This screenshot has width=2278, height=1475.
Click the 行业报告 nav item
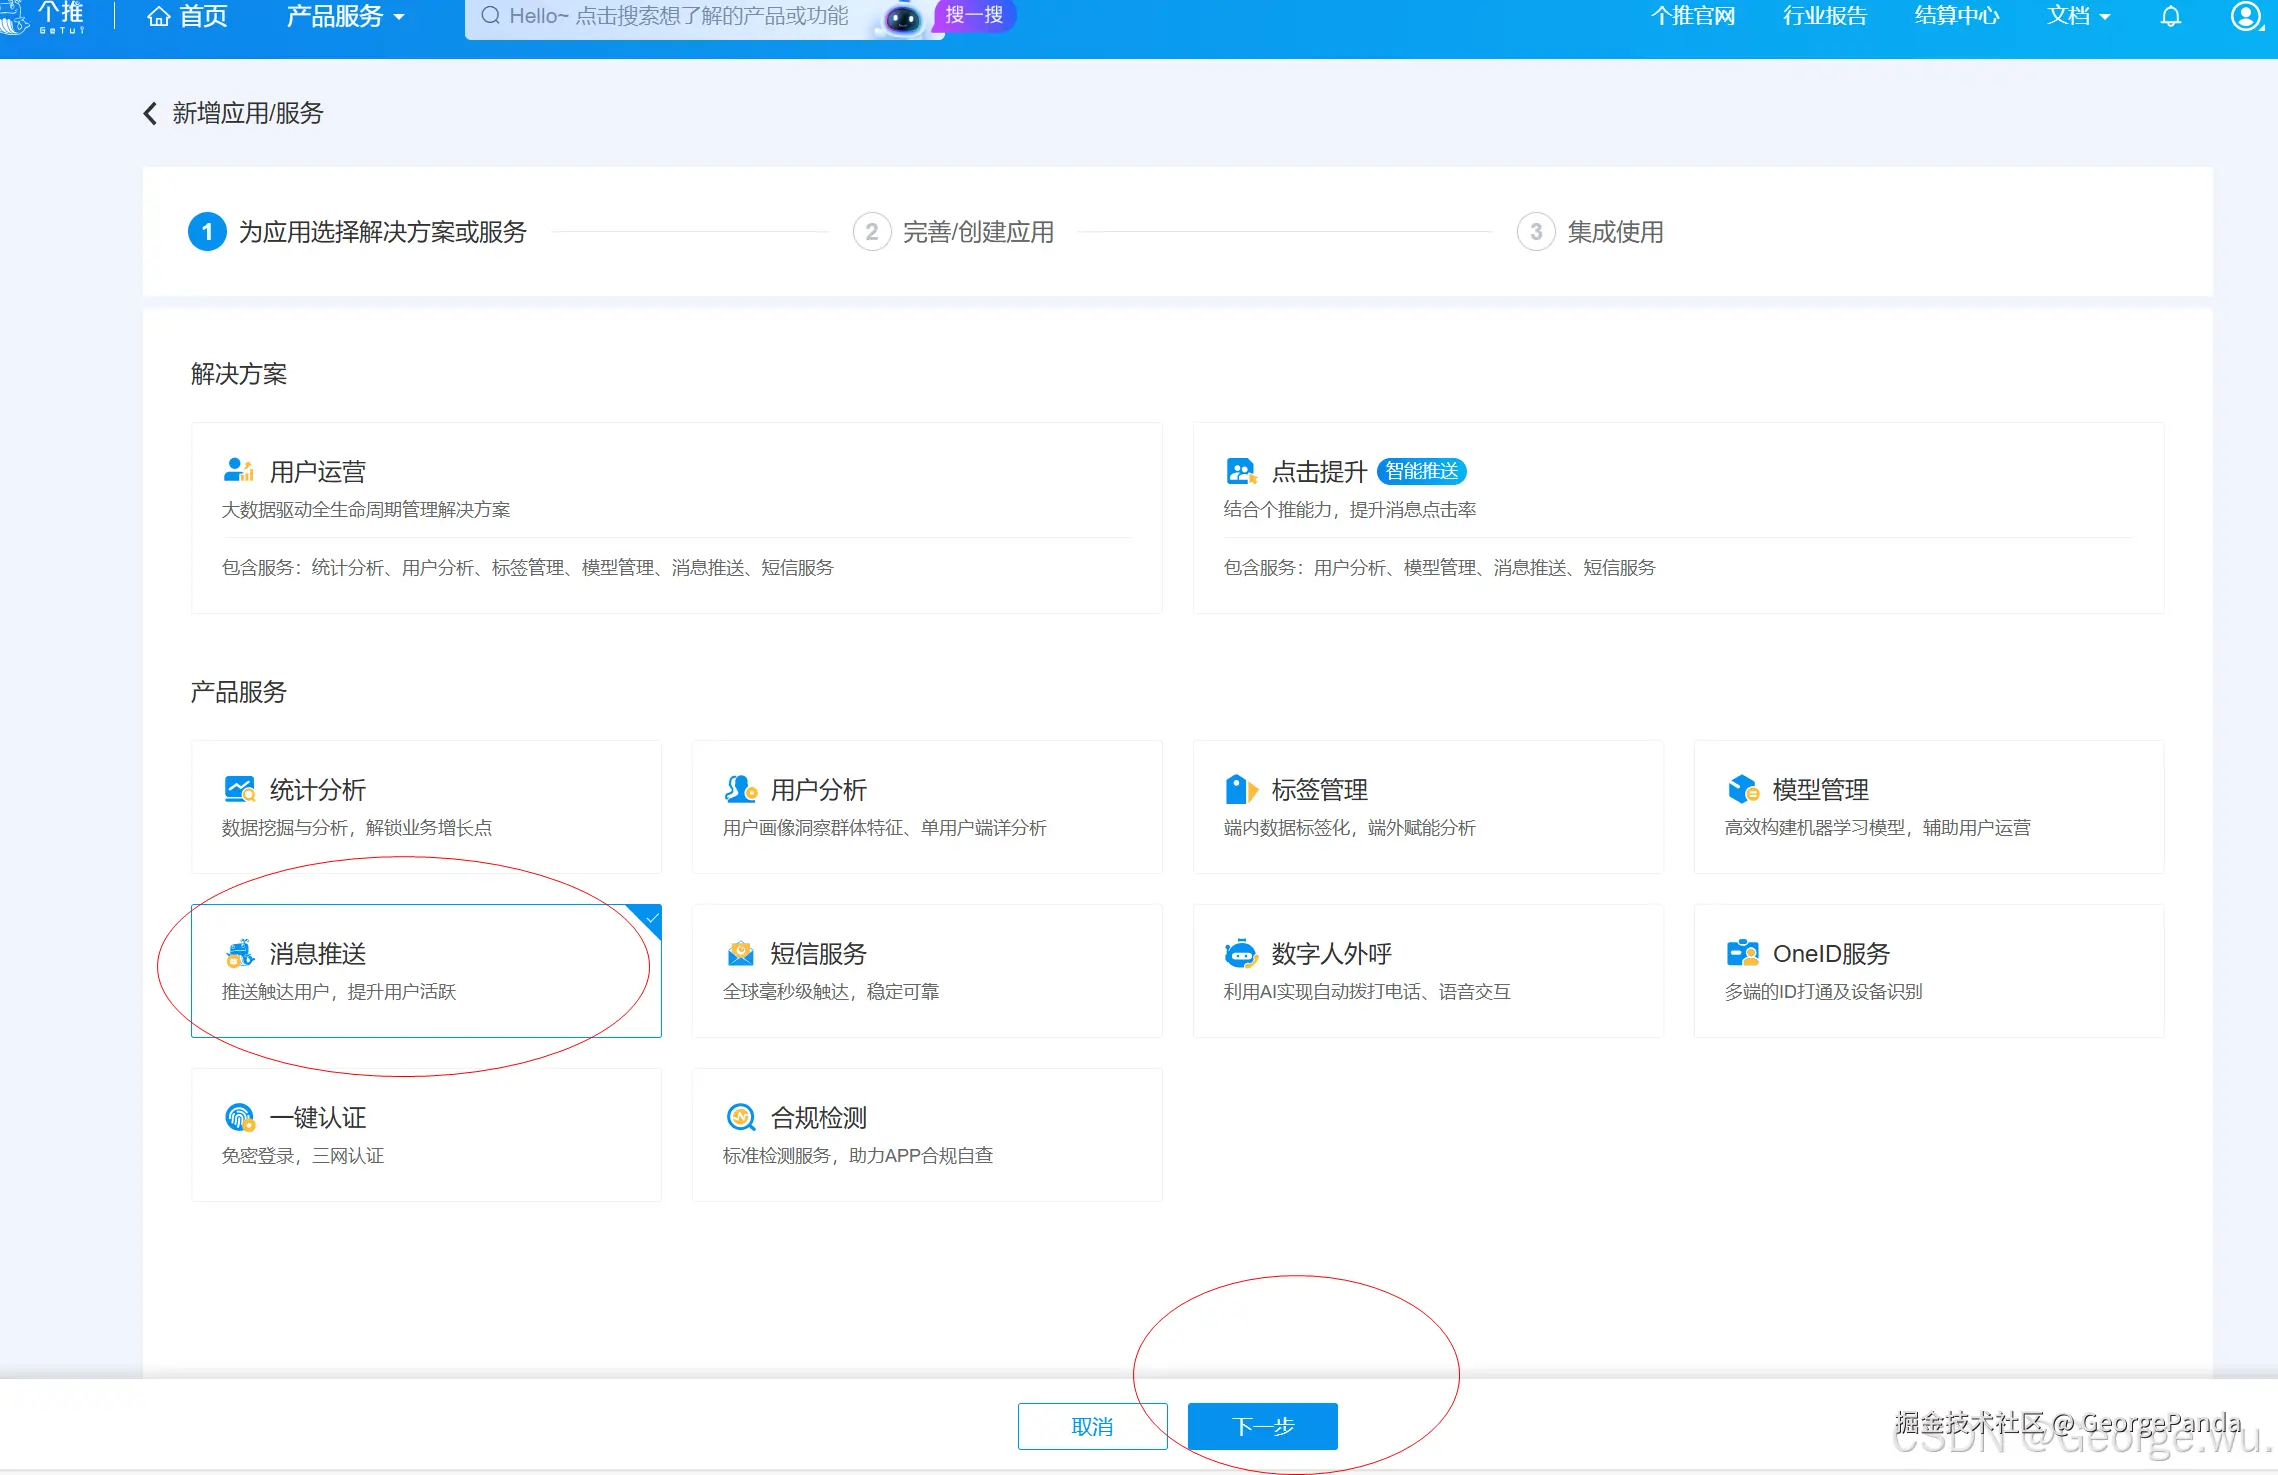coord(1823,16)
